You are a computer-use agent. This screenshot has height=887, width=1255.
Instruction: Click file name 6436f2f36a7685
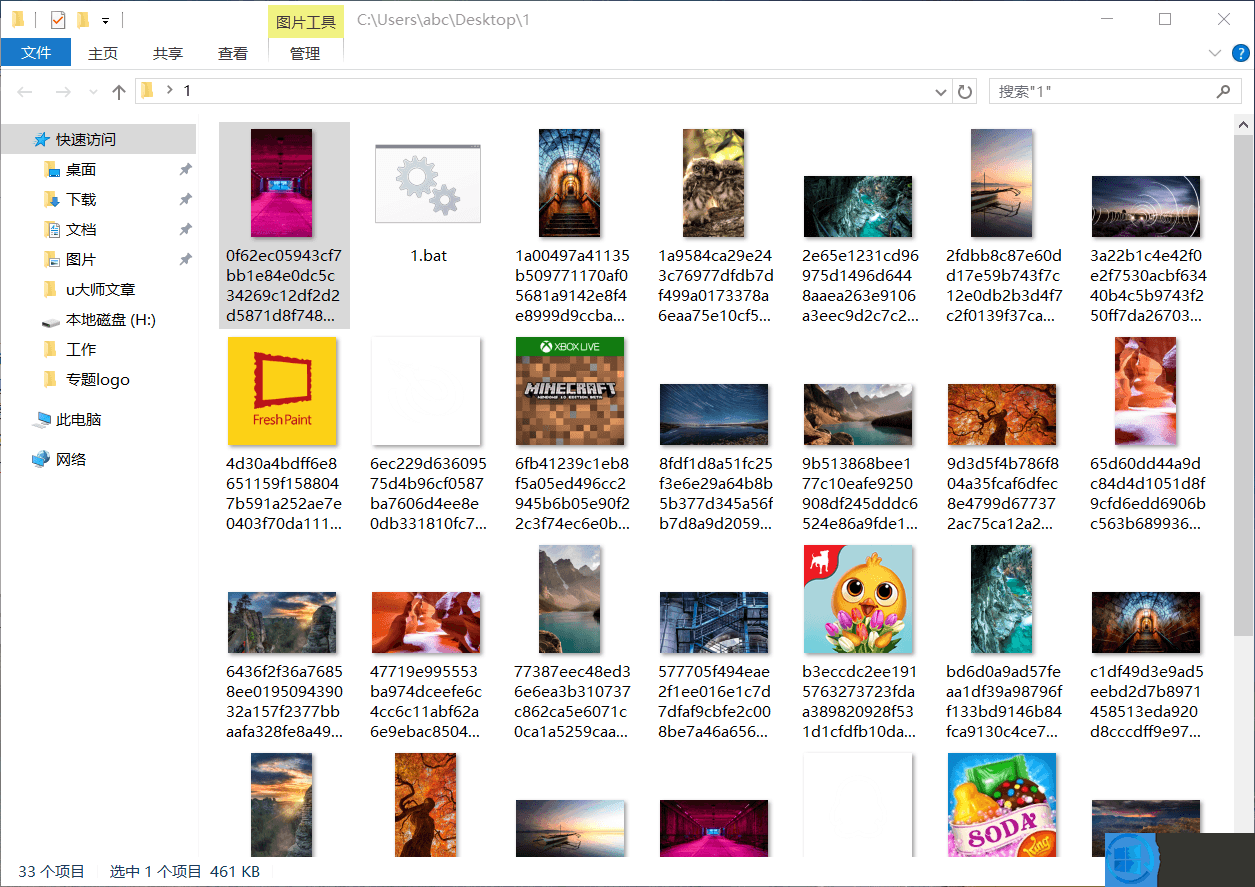[x=282, y=702]
